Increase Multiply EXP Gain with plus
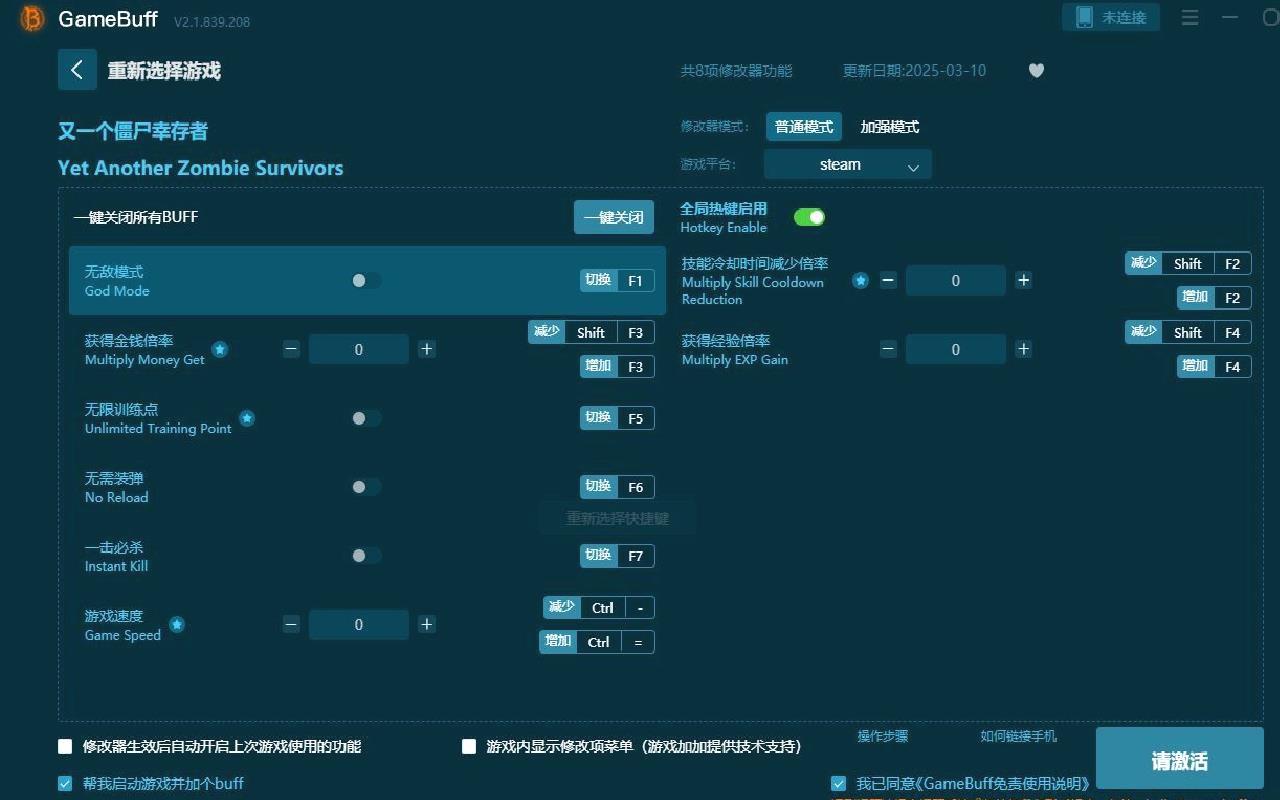1280x800 pixels. point(1024,349)
